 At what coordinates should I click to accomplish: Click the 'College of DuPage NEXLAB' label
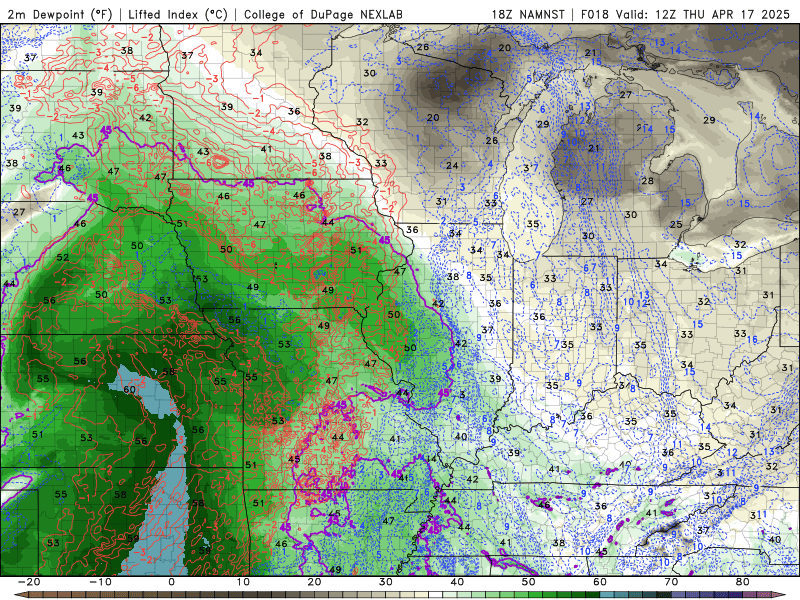point(323,14)
